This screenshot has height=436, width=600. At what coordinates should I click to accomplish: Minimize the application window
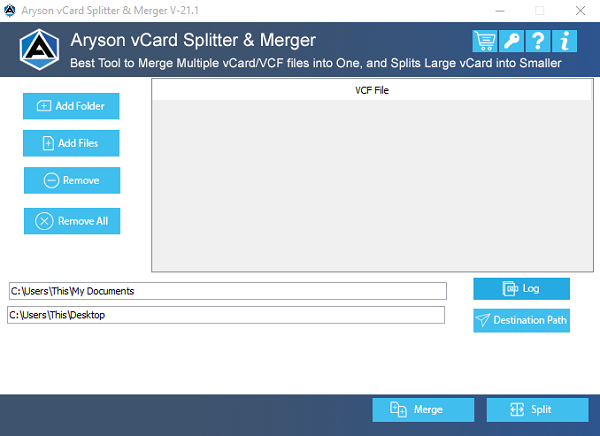(500, 11)
